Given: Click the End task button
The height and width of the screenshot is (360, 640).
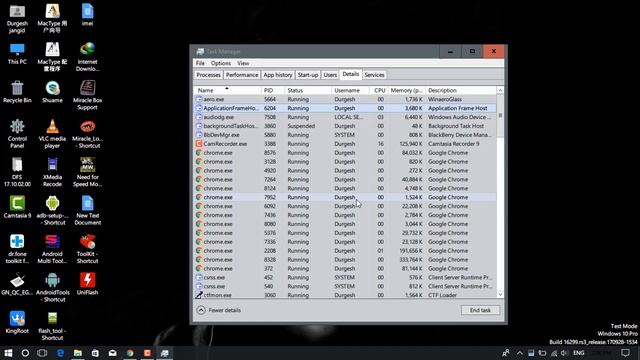Looking at the screenshot, I should point(480,310).
